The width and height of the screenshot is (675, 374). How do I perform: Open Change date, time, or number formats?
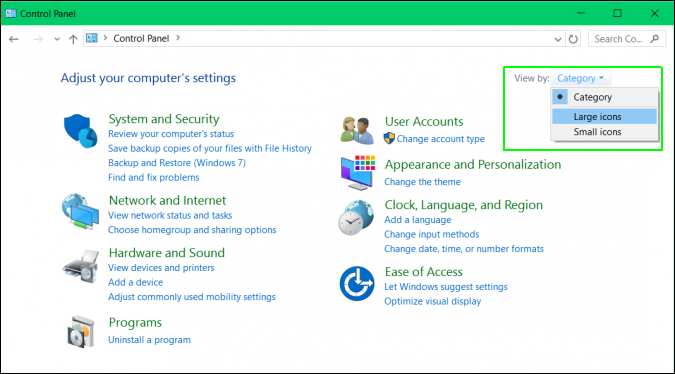pos(464,249)
